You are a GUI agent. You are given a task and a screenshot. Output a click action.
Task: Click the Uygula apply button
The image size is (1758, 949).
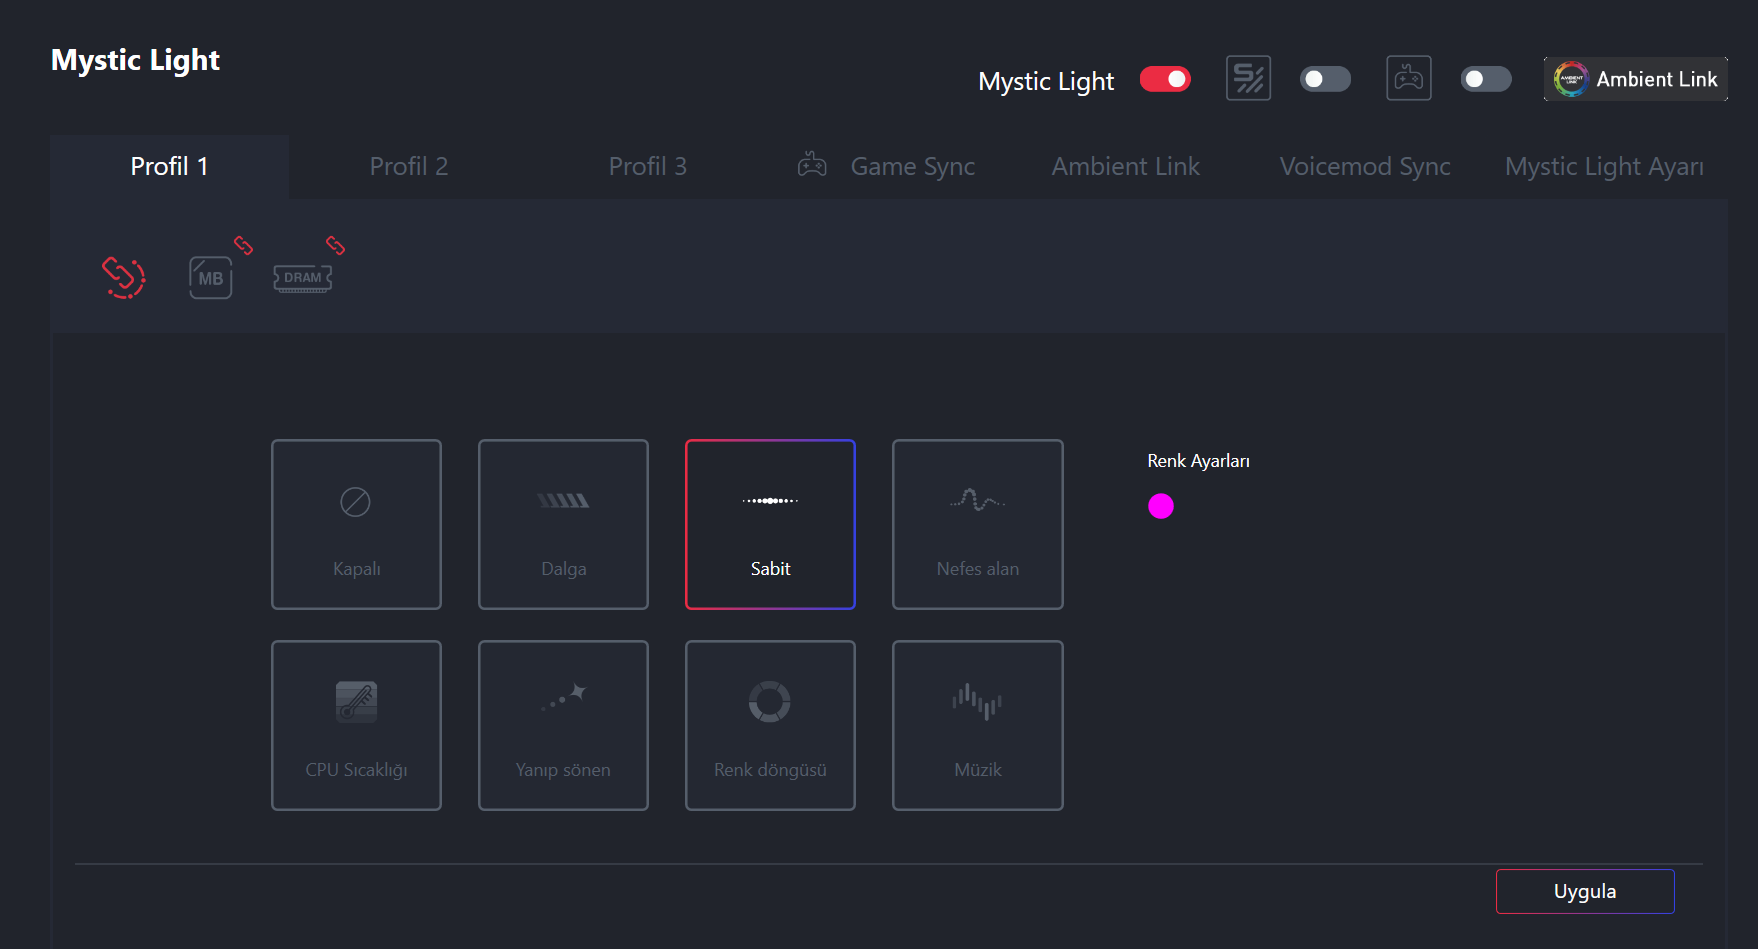pos(1585,891)
